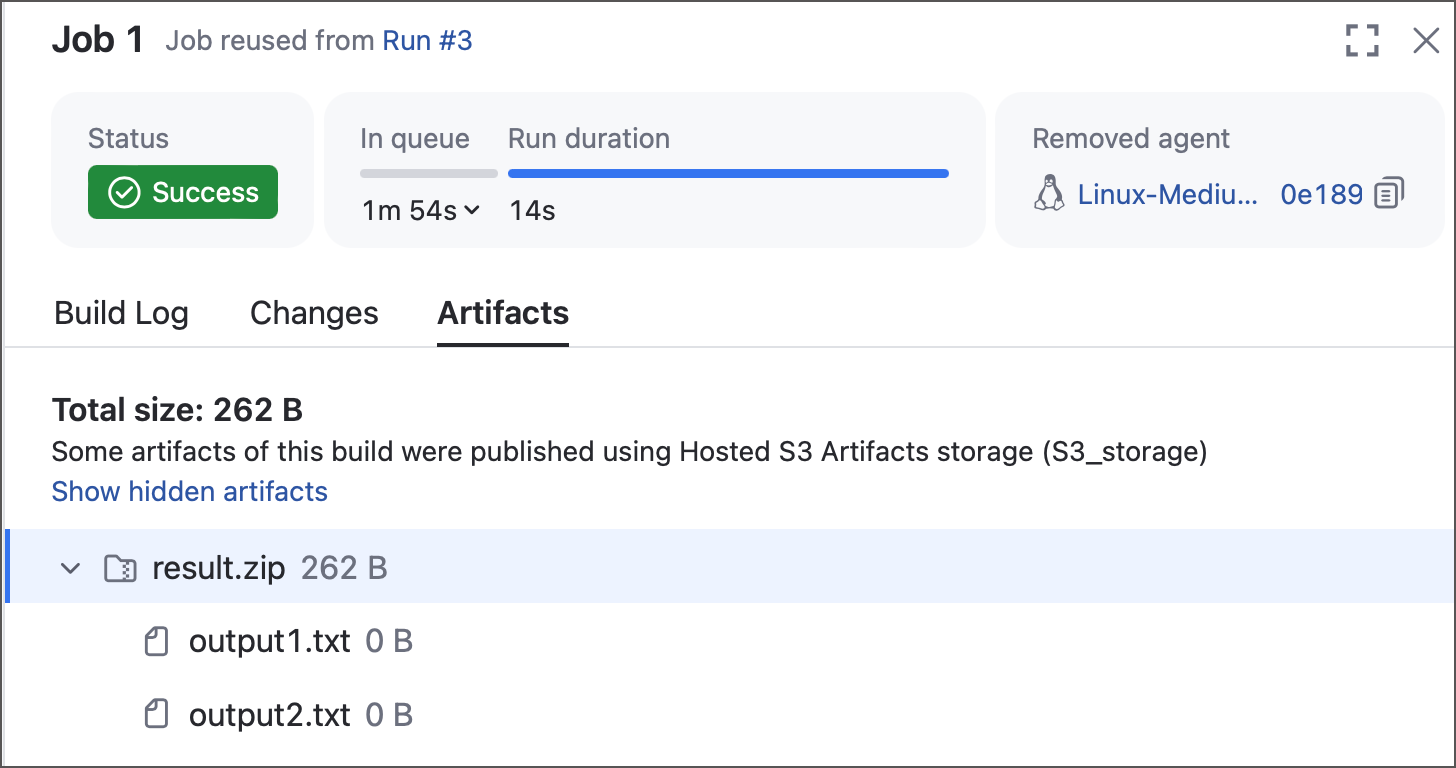Image resolution: width=1456 pixels, height=768 pixels.
Task: Click the result.zip archive folder icon
Action: 120,569
